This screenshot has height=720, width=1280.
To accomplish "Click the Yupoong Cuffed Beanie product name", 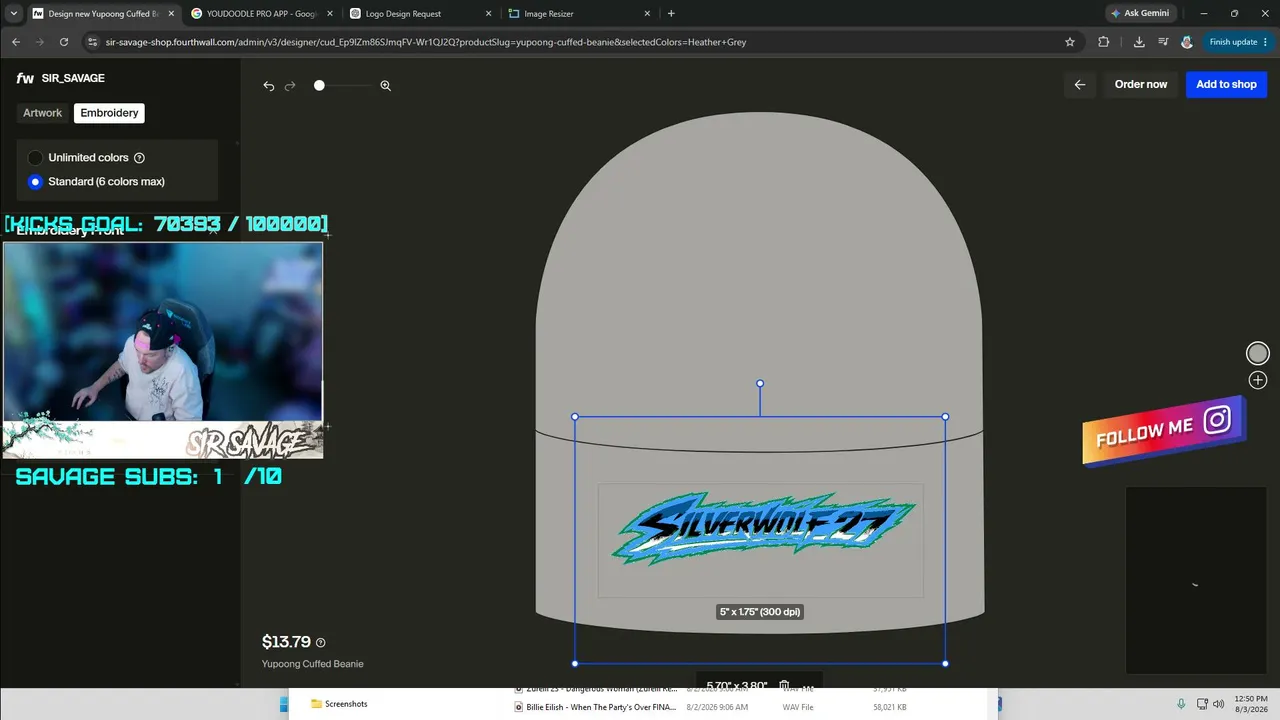I will tap(313, 664).
